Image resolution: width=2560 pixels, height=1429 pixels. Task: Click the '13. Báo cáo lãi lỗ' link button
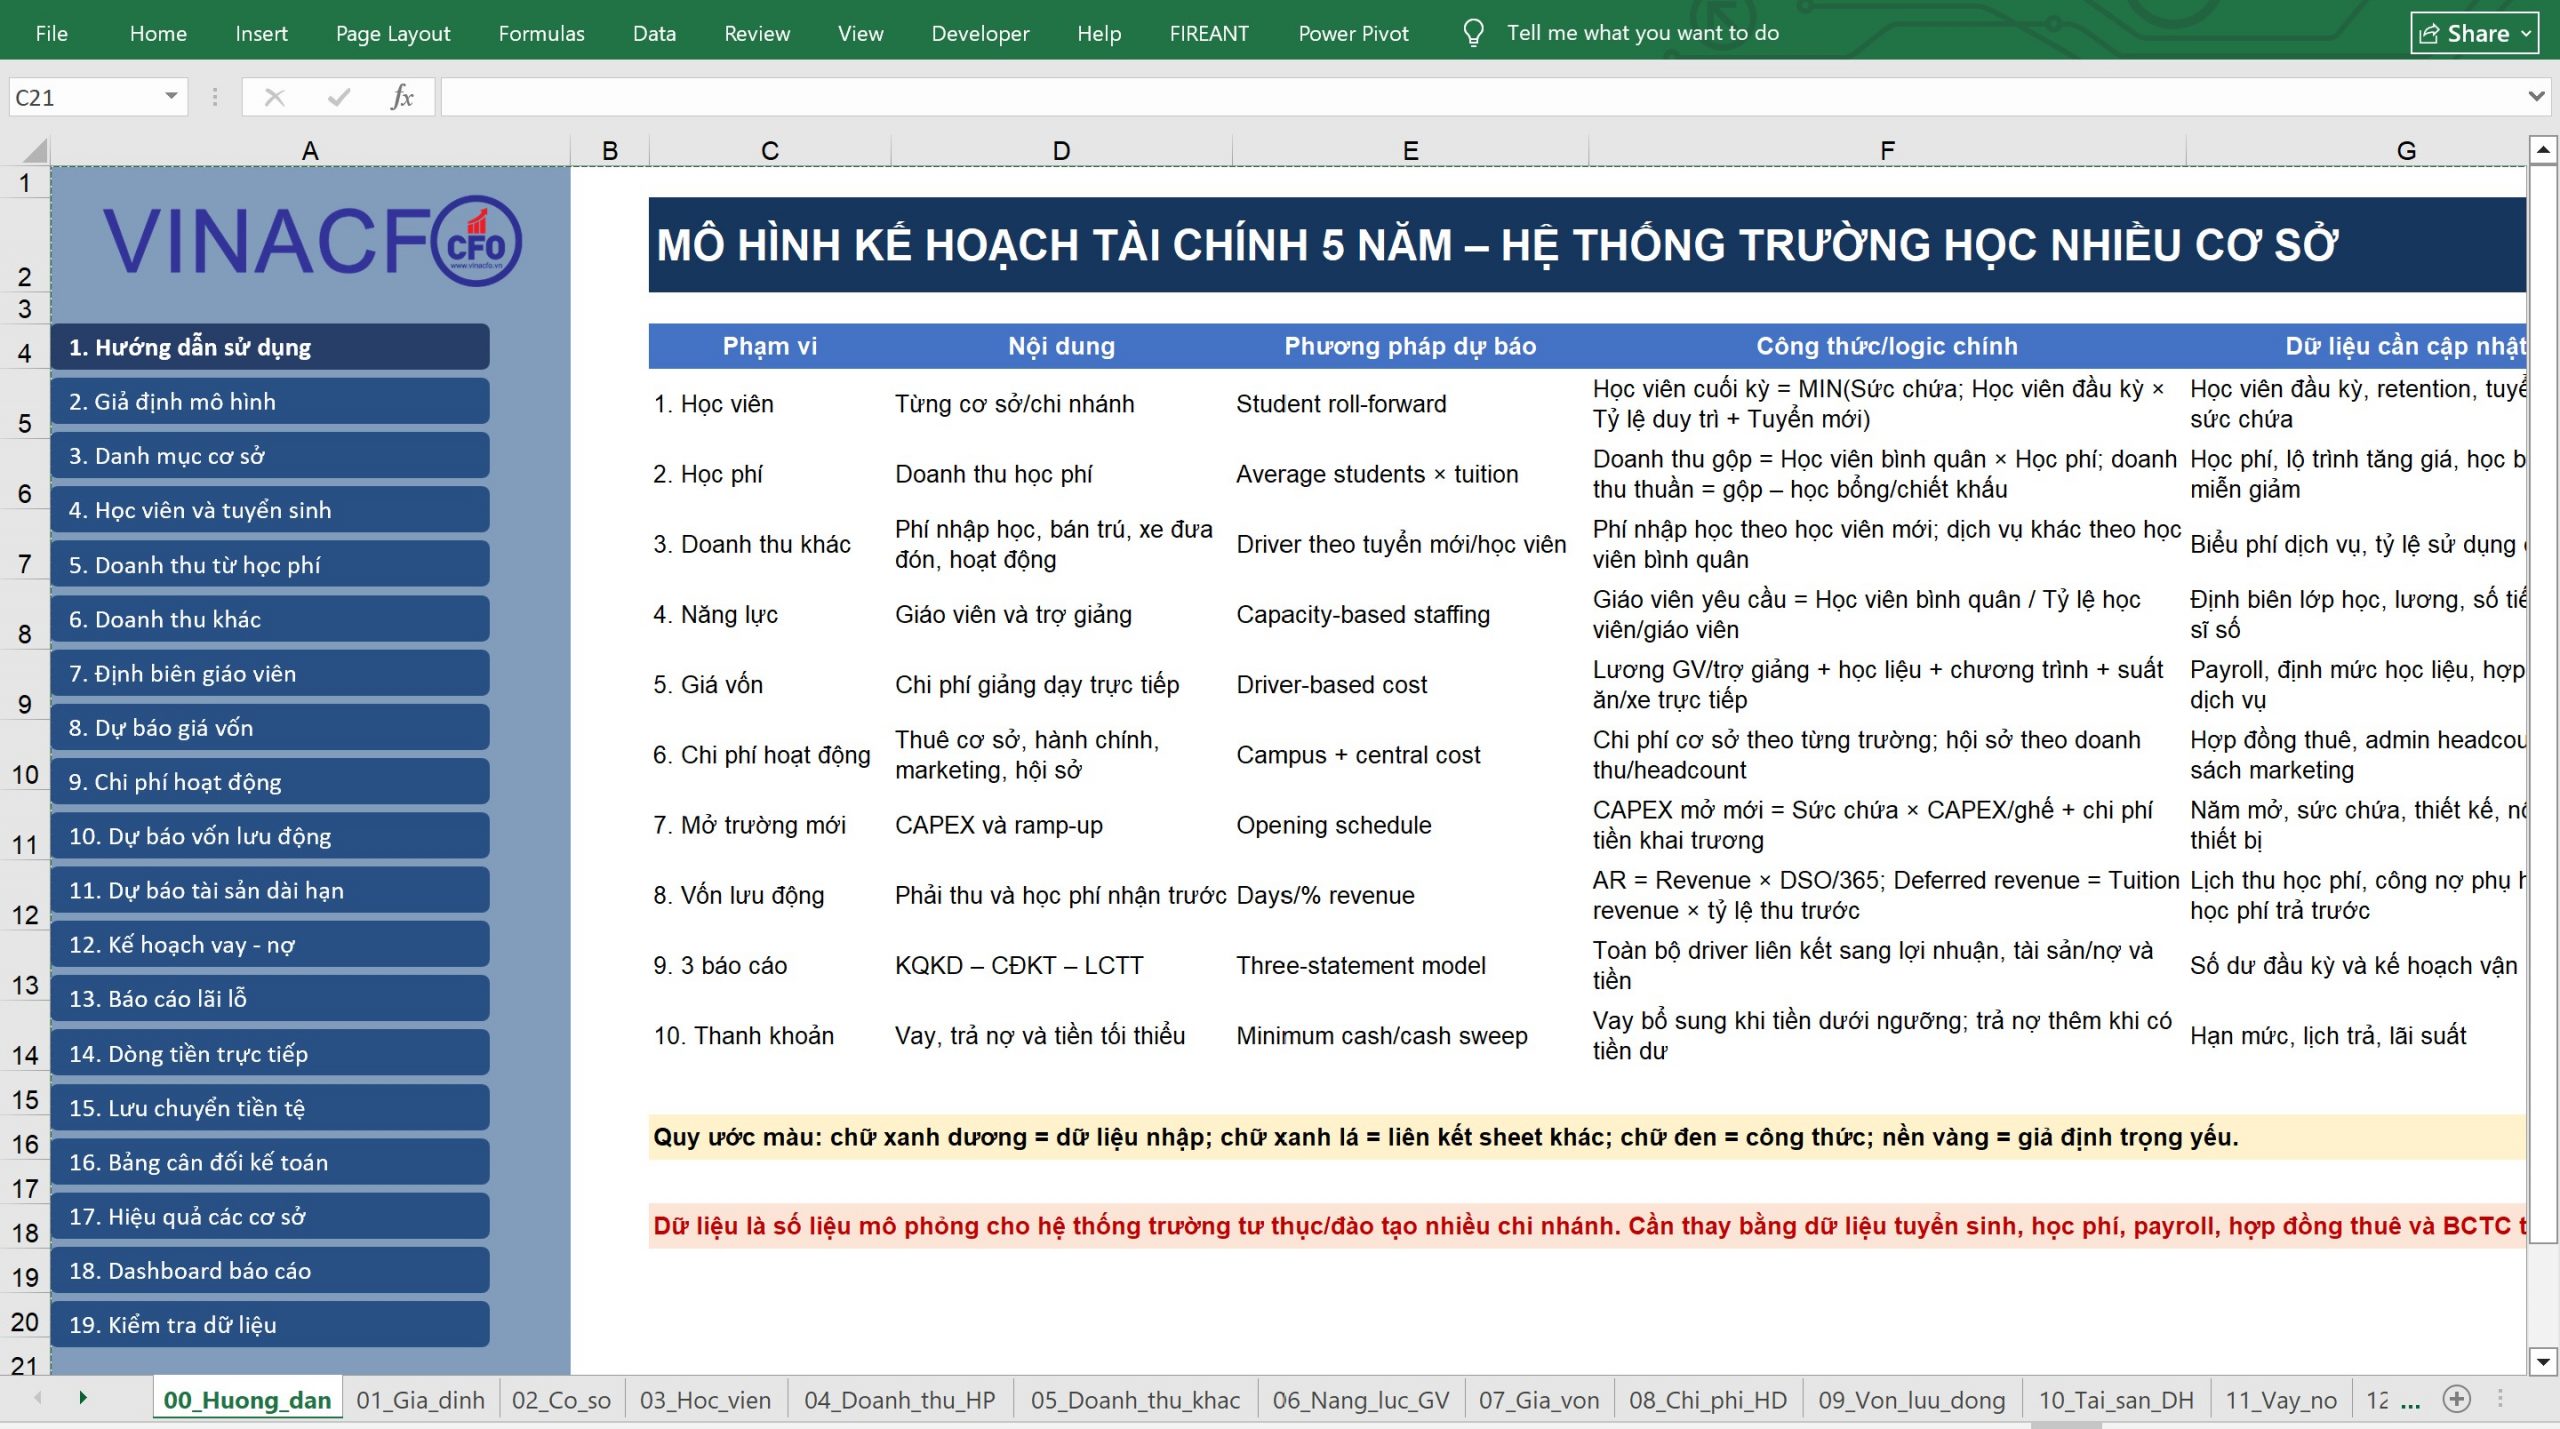pyautogui.click(x=270, y=999)
